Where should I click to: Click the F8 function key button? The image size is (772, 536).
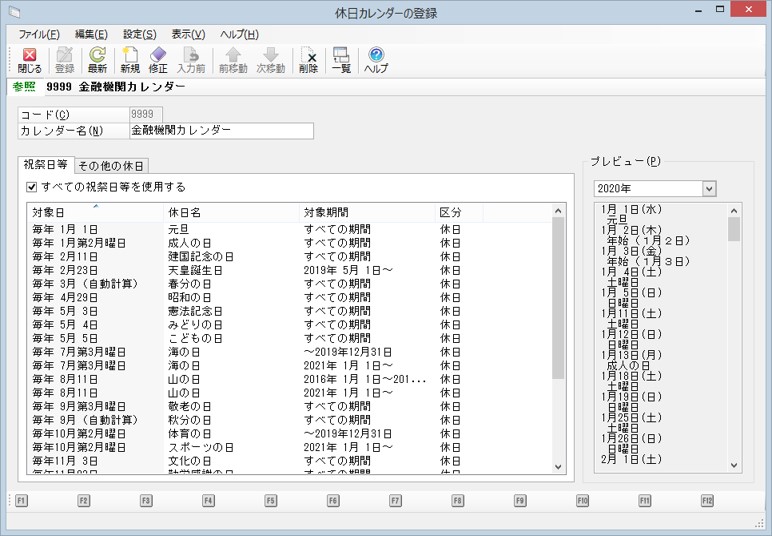click(457, 501)
